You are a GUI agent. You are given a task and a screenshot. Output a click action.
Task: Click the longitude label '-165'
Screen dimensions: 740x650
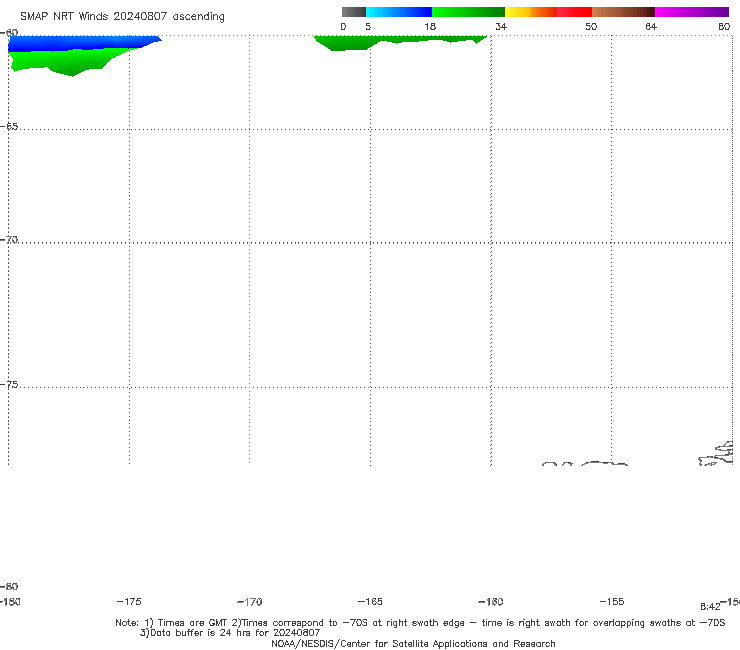[370, 602]
